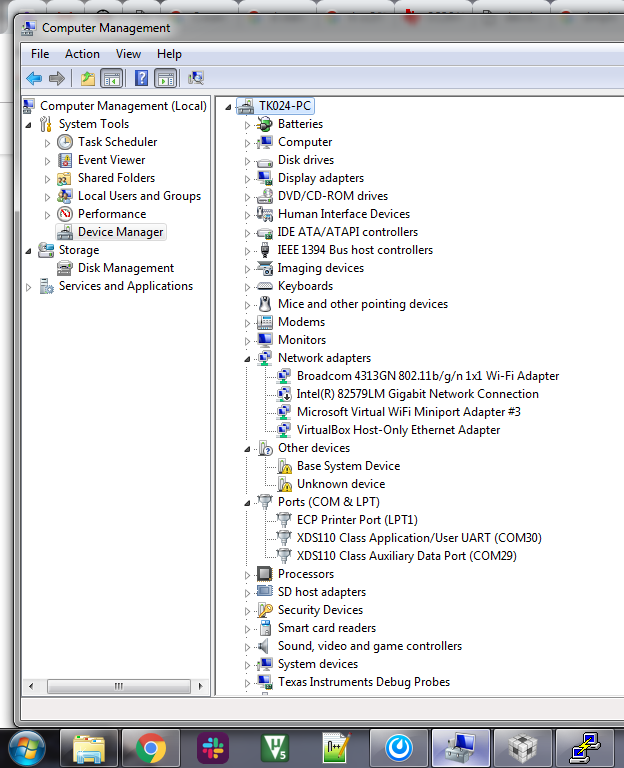Click the Performance monitor icon
This screenshot has height=768, width=624.
point(65,214)
